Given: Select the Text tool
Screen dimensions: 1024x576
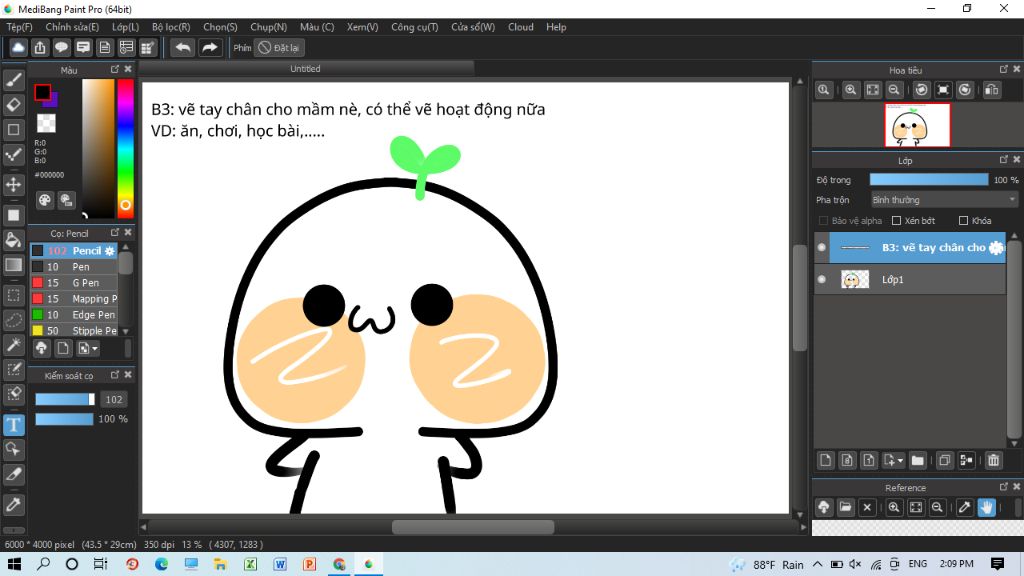Looking at the screenshot, I should [14, 425].
